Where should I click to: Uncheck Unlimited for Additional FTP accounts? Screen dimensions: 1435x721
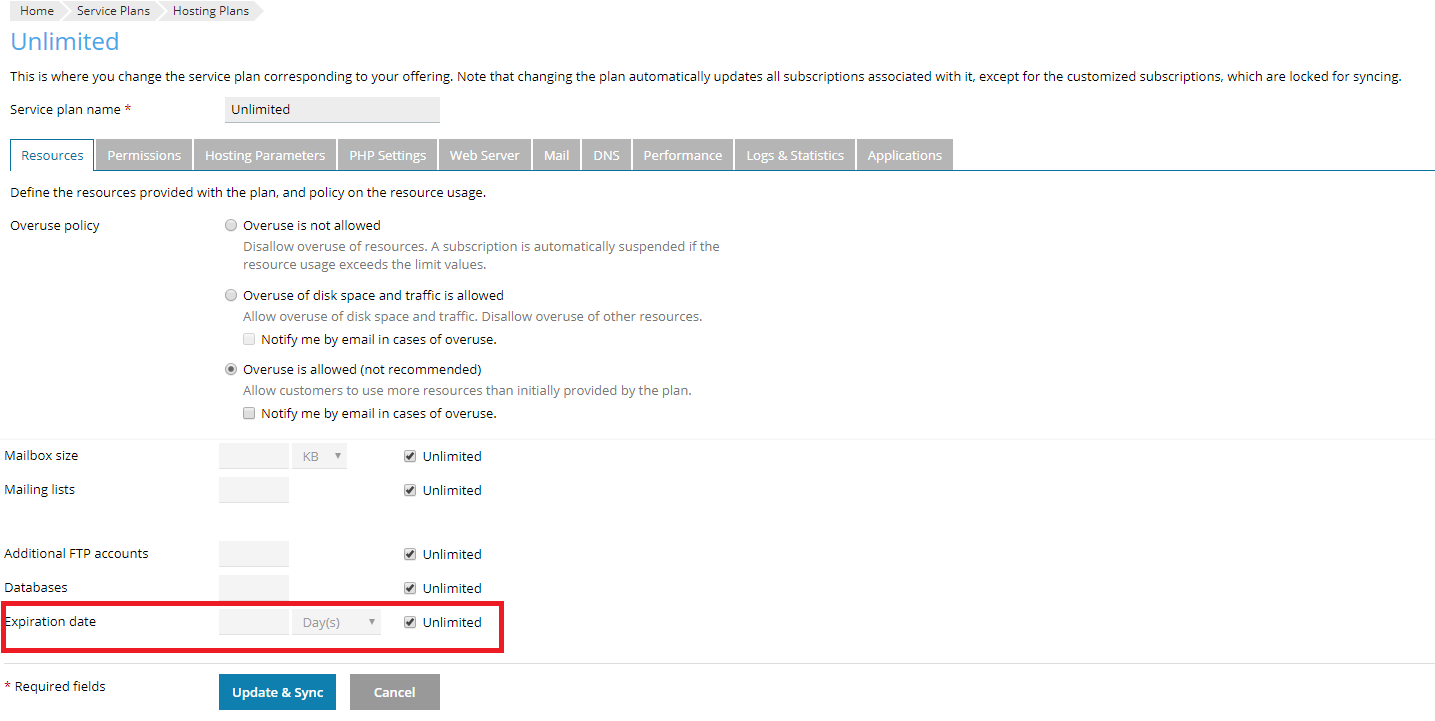410,554
